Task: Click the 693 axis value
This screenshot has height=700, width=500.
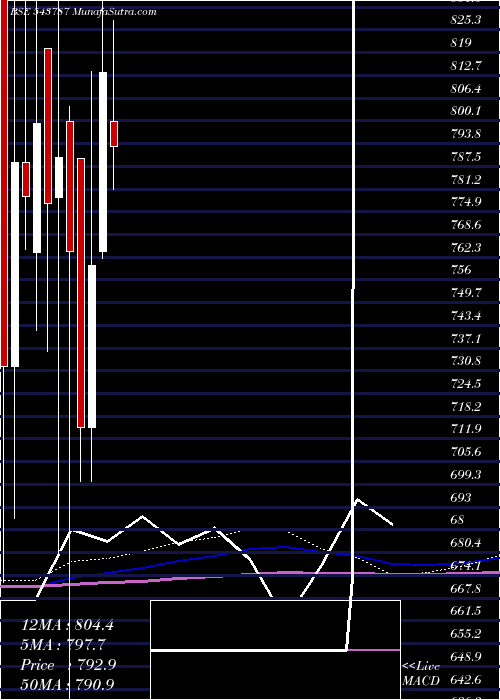Action: pos(460,497)
